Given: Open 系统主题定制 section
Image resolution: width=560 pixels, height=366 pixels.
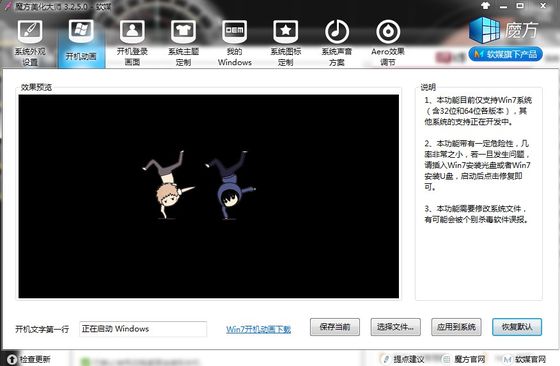Looking at the screenshot, I should tap(183, 43).
